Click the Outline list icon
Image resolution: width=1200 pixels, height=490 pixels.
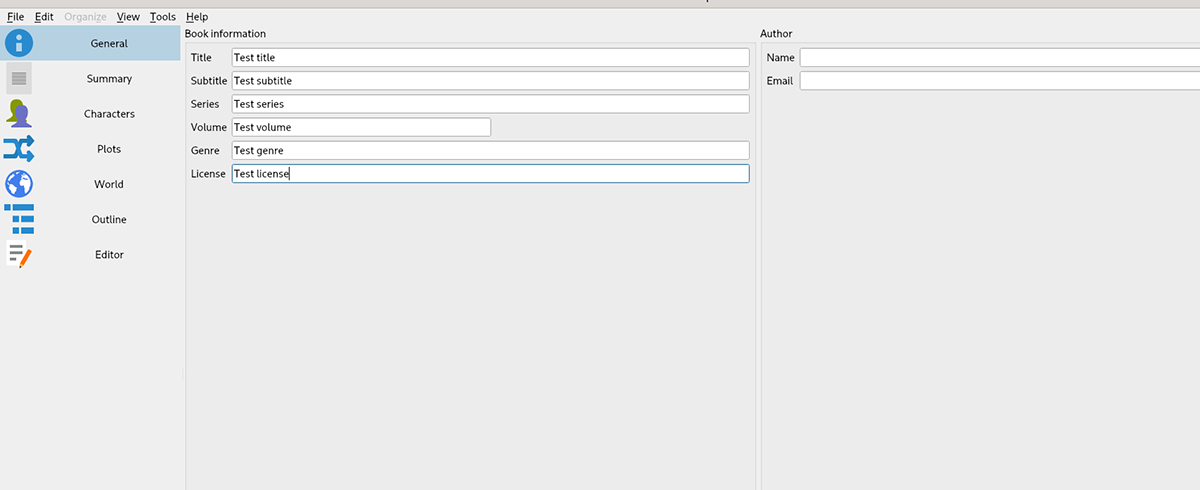click(19, 219)
